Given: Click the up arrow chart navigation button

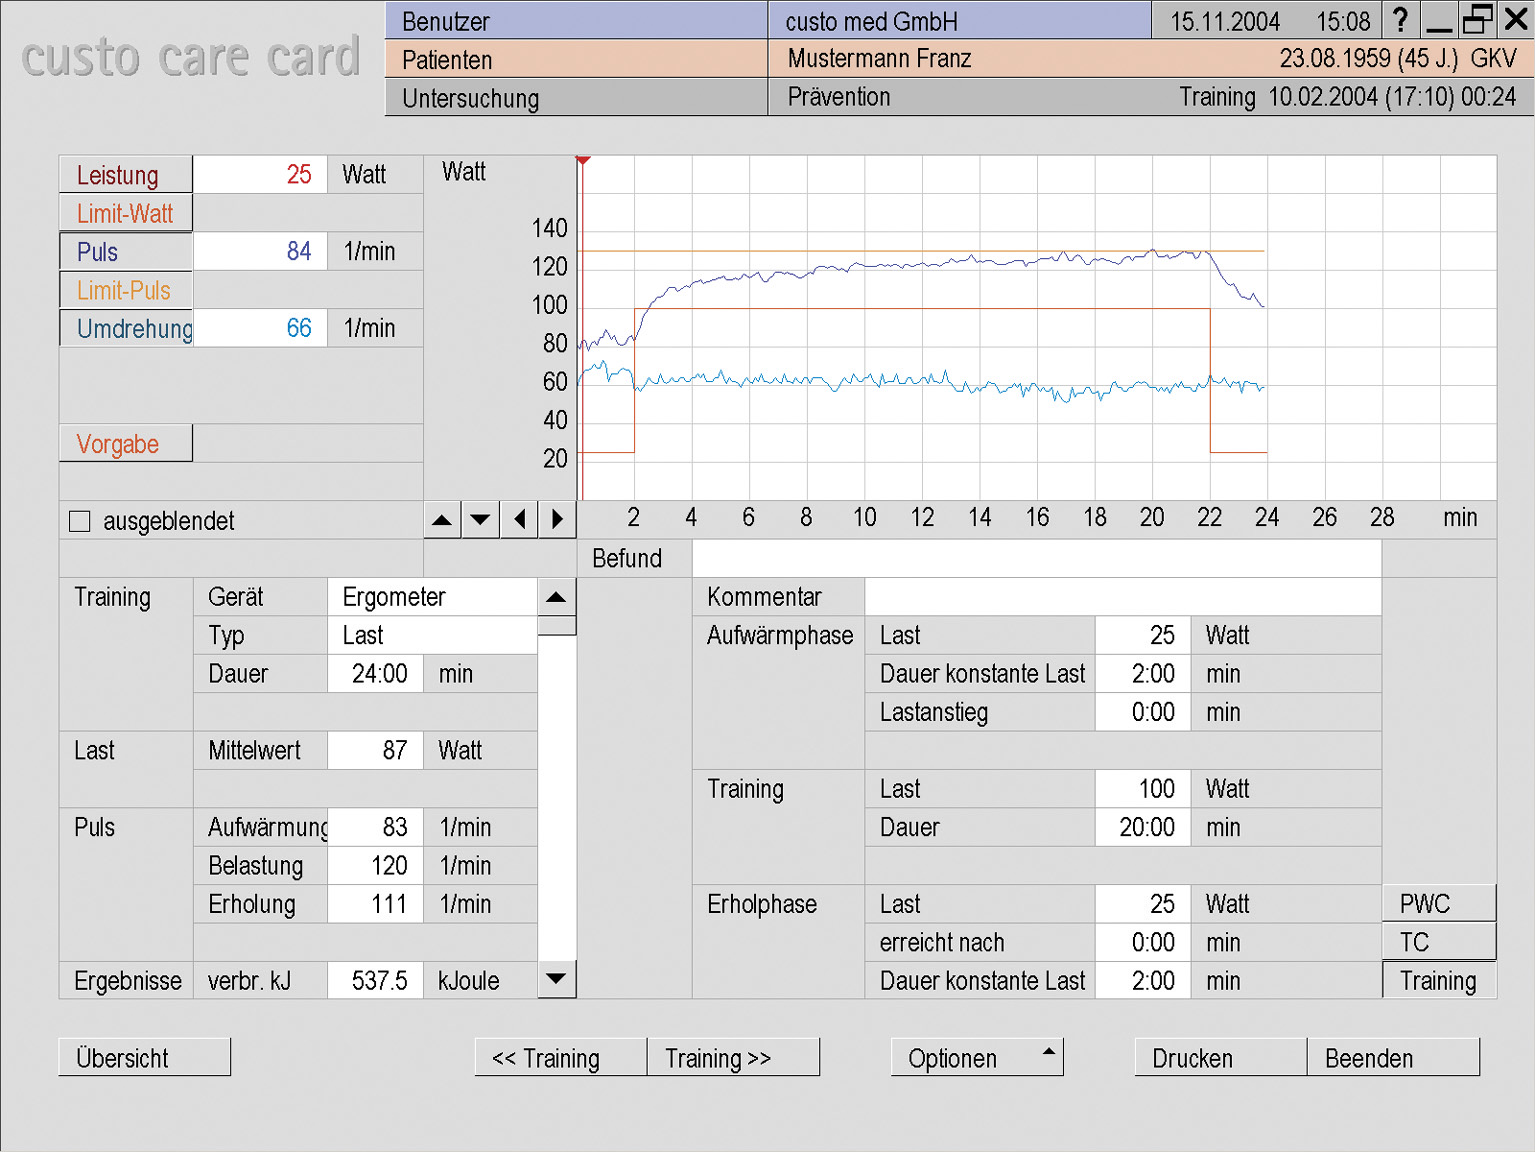Looking at the screenshot, I should [442, 520].
